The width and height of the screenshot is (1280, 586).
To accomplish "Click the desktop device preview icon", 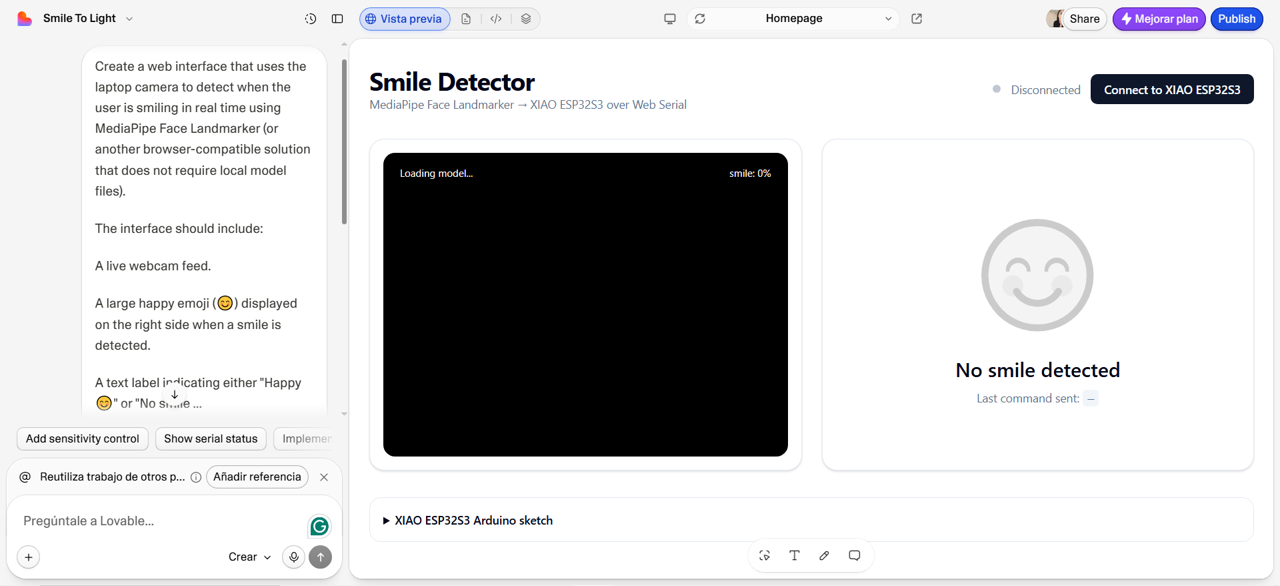I will pyautogui.click(x=670, y=19).
